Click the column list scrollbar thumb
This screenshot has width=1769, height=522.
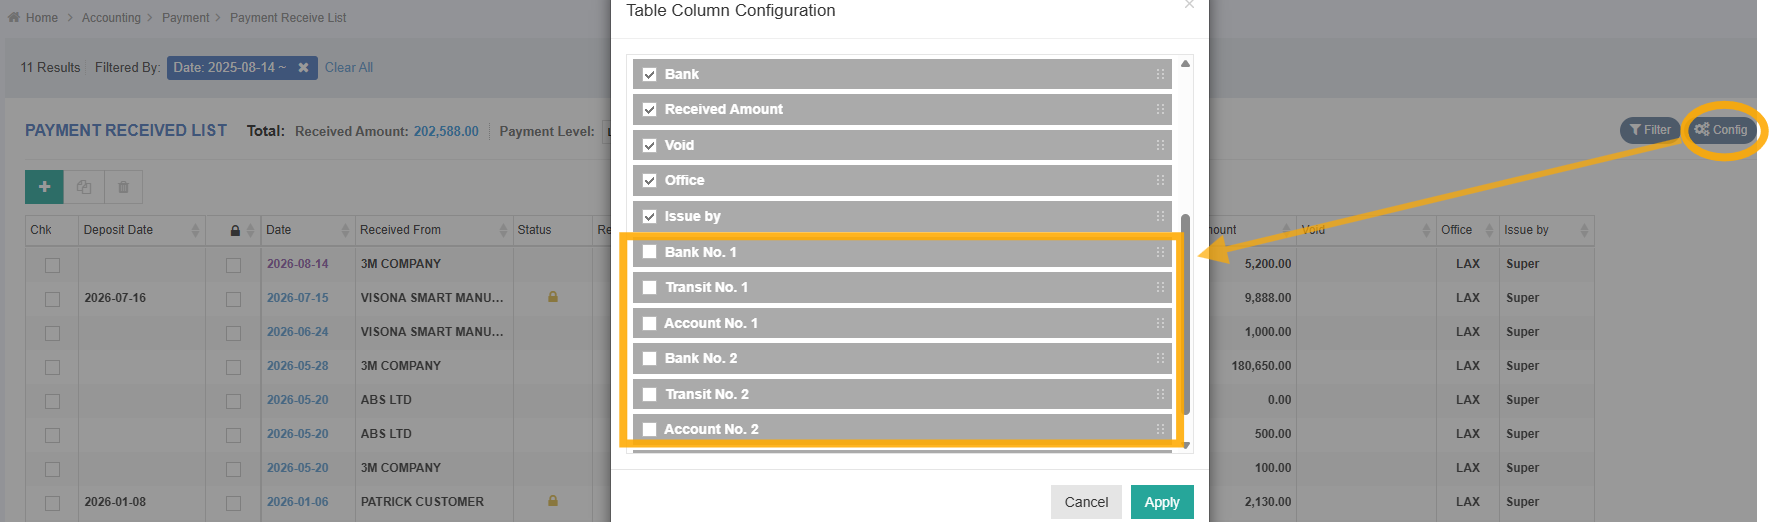click(1185, 314)
